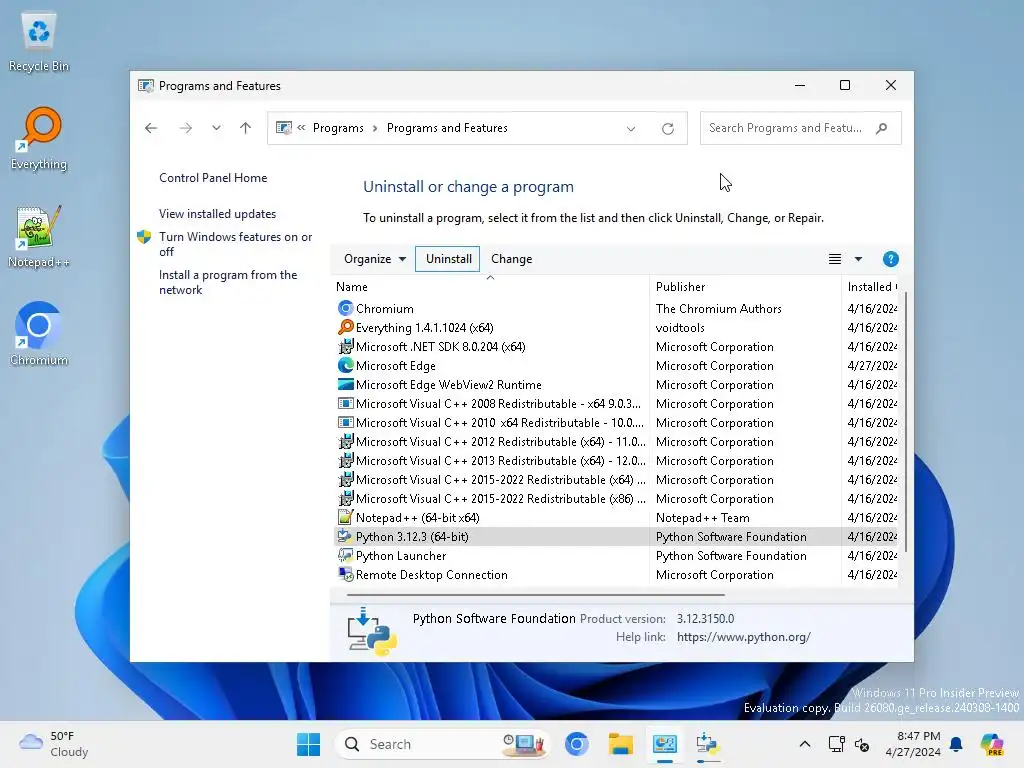Select the Everything desktop shortcut
The height and width of the screenshot is (768, 1024).
(39, 138)
